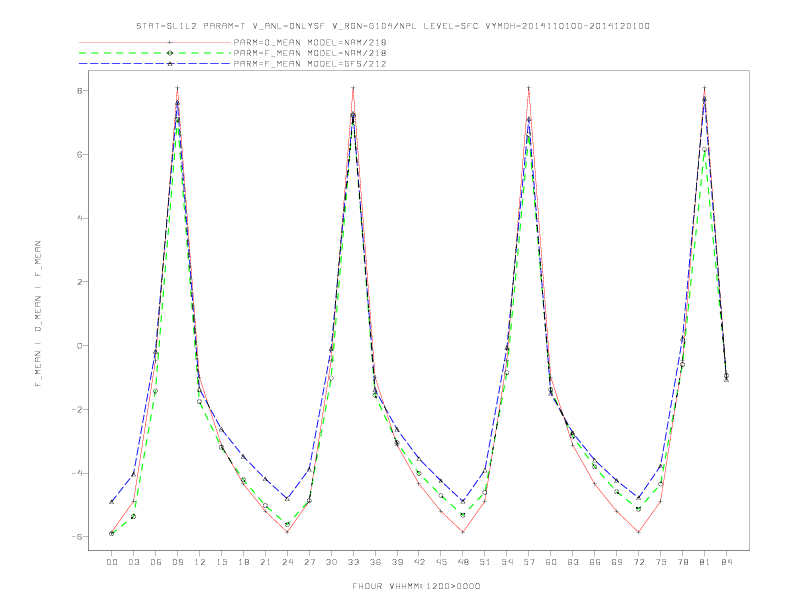Image resolution: width=792 pixels, height=612 pixels.
Task: Click the x-axis tick label 84
Action: (726, 562)
